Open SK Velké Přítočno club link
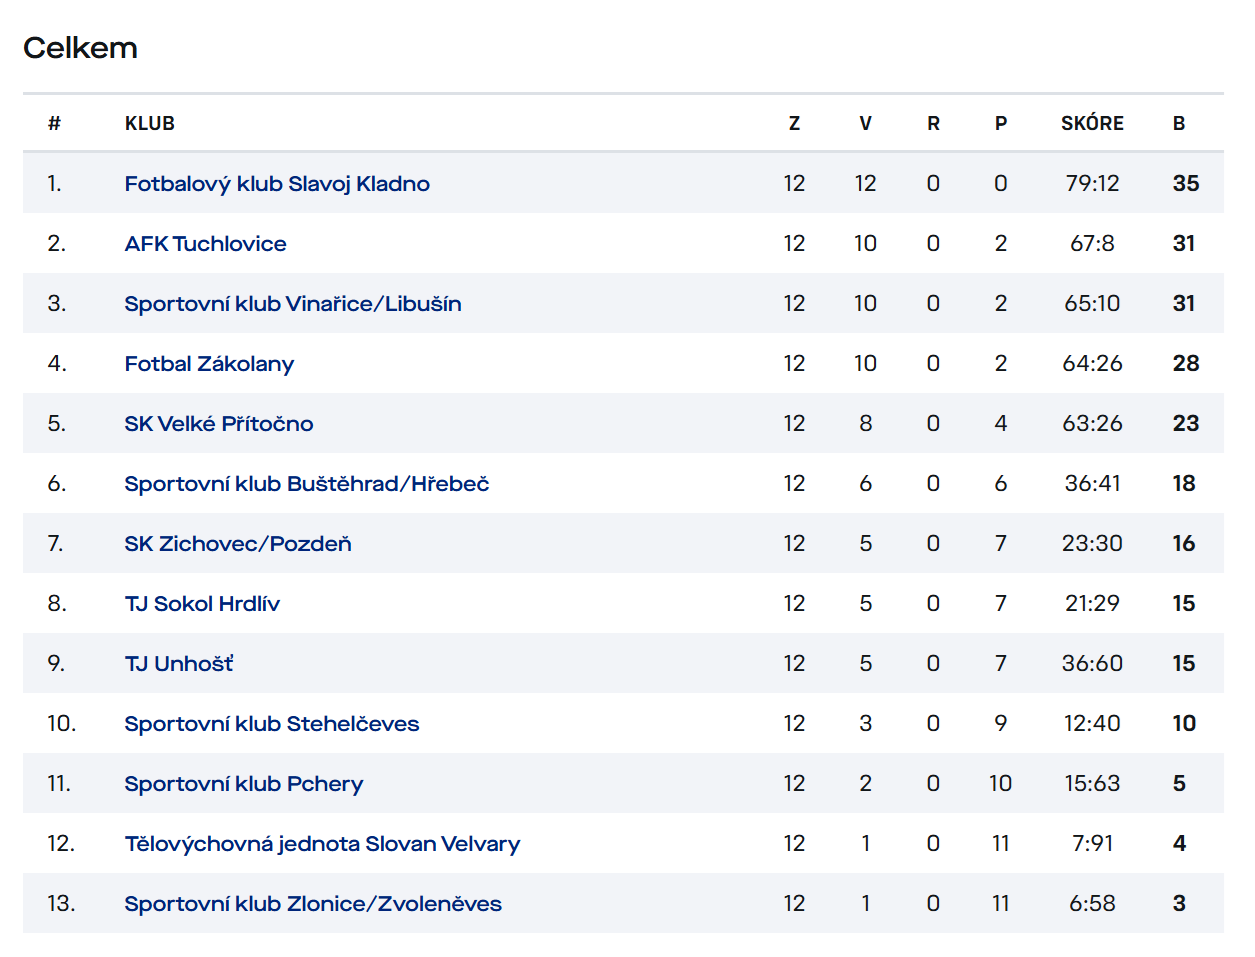This screenshot has width=1255, height=957. [x=218, y=424]
